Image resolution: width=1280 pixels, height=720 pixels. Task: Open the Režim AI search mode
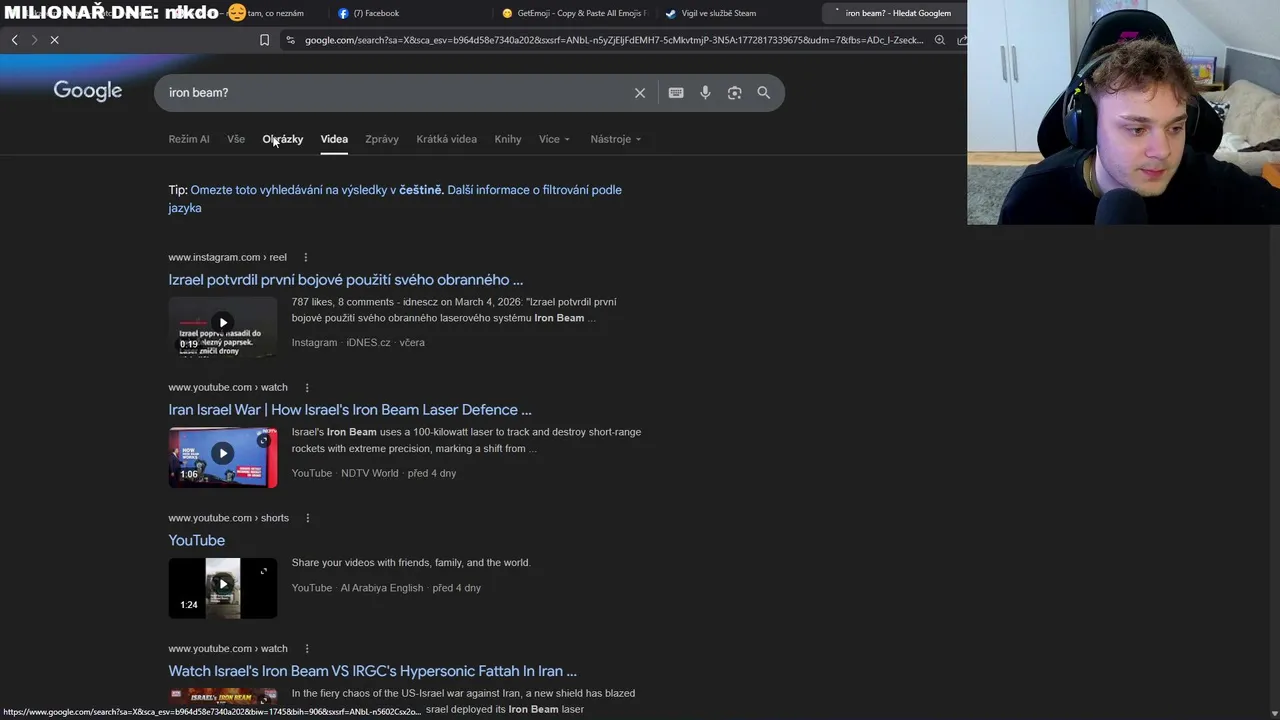coord(189,139)
